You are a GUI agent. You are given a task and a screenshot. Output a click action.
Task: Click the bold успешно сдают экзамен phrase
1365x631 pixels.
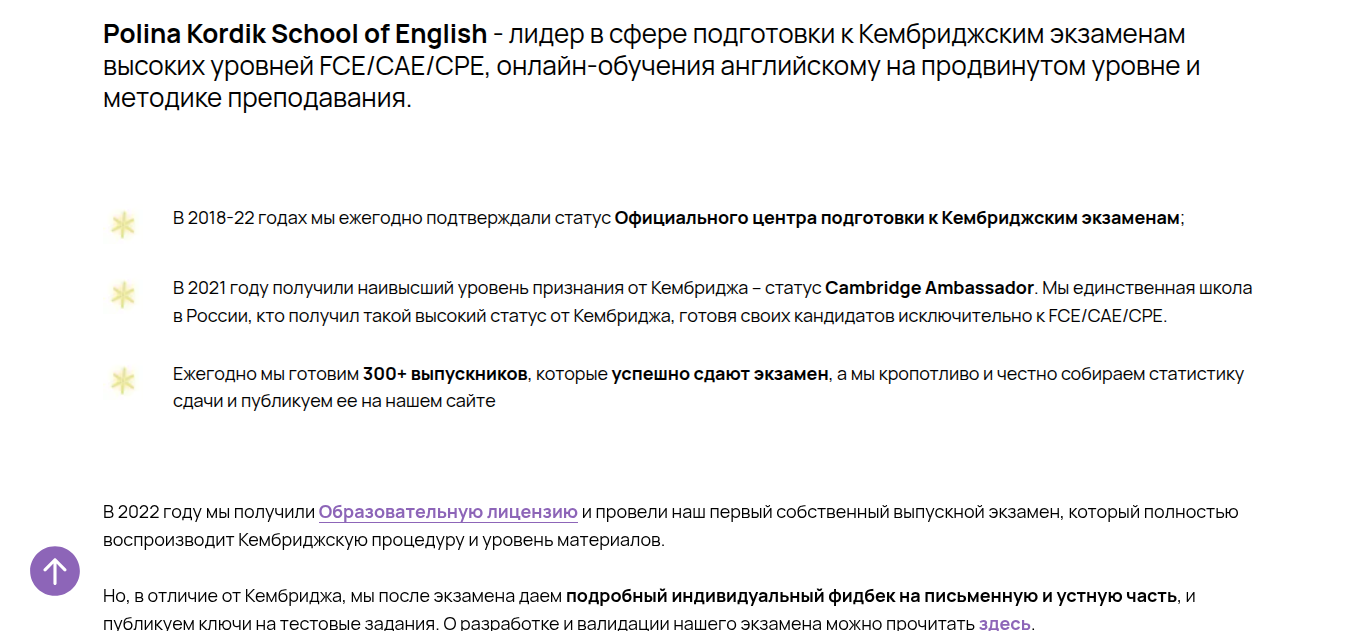point(720,374)
